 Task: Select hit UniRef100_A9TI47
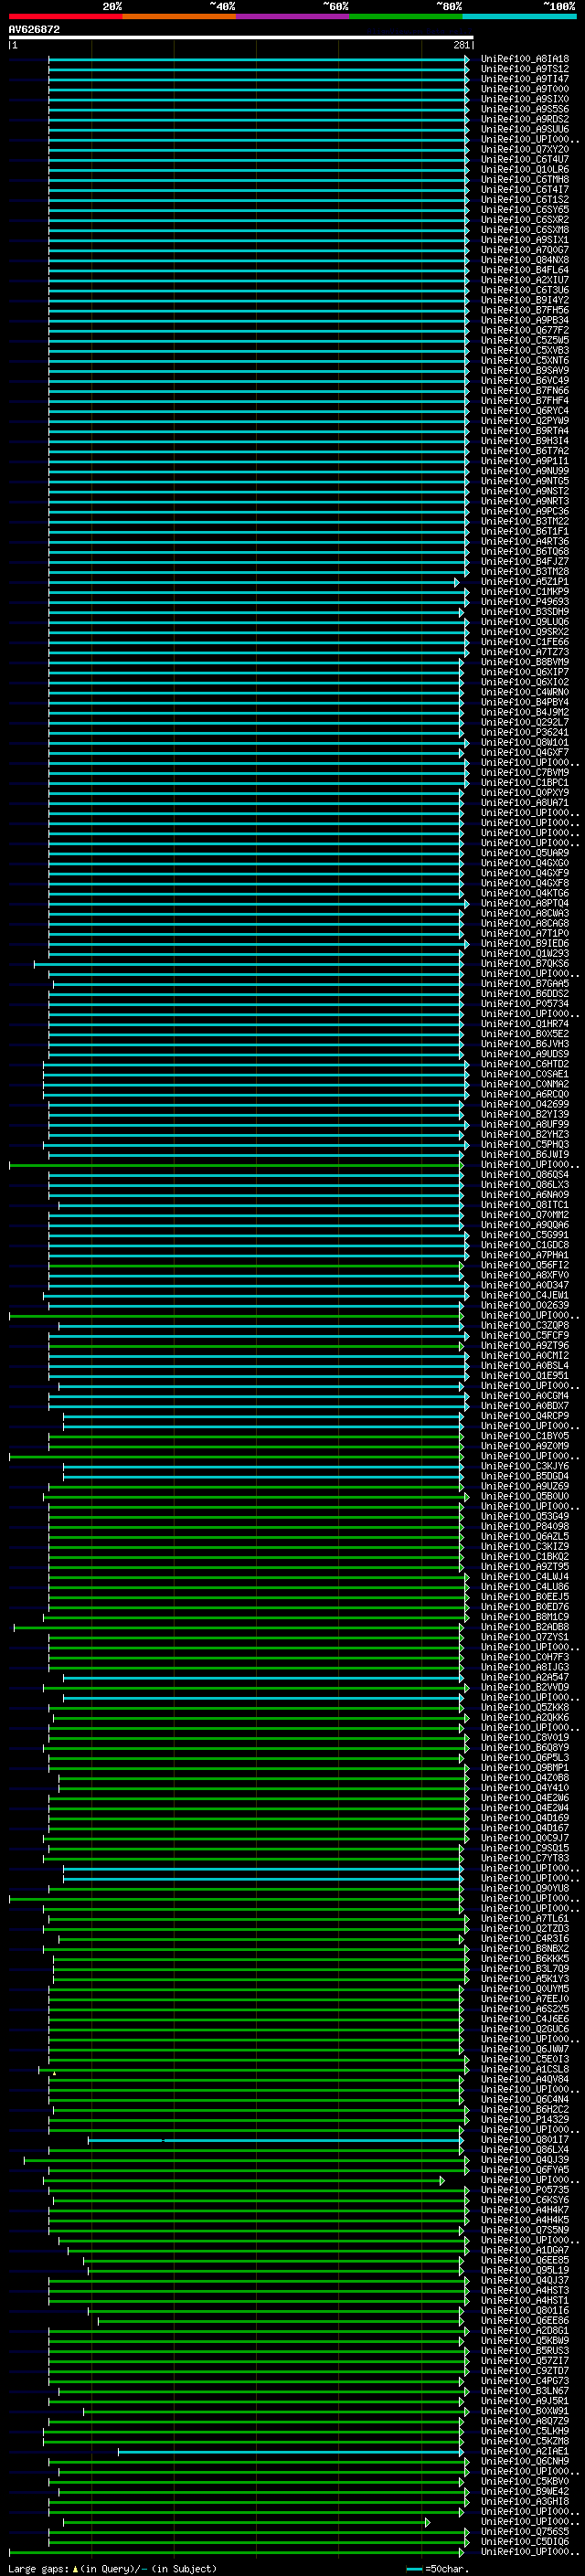525,79
